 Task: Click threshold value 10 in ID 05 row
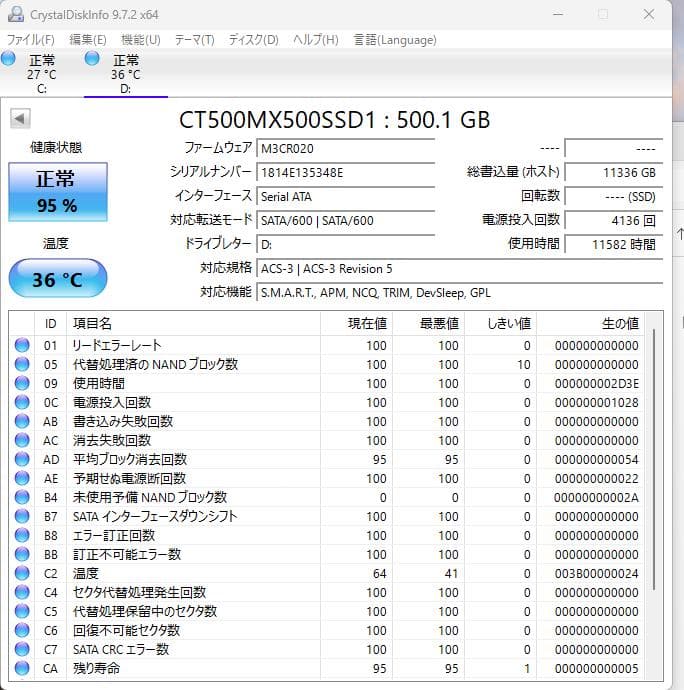coord(523,364)
